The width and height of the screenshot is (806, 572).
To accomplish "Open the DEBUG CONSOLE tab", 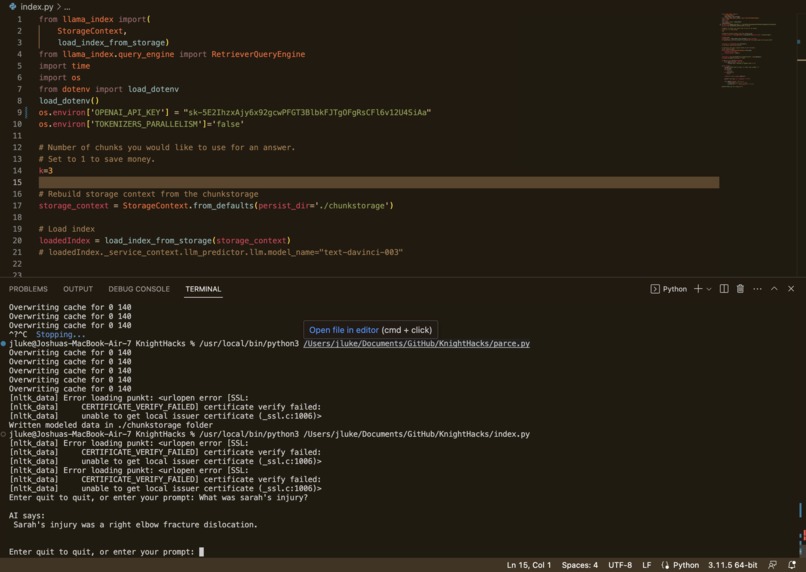I will [x=139, y=289].
